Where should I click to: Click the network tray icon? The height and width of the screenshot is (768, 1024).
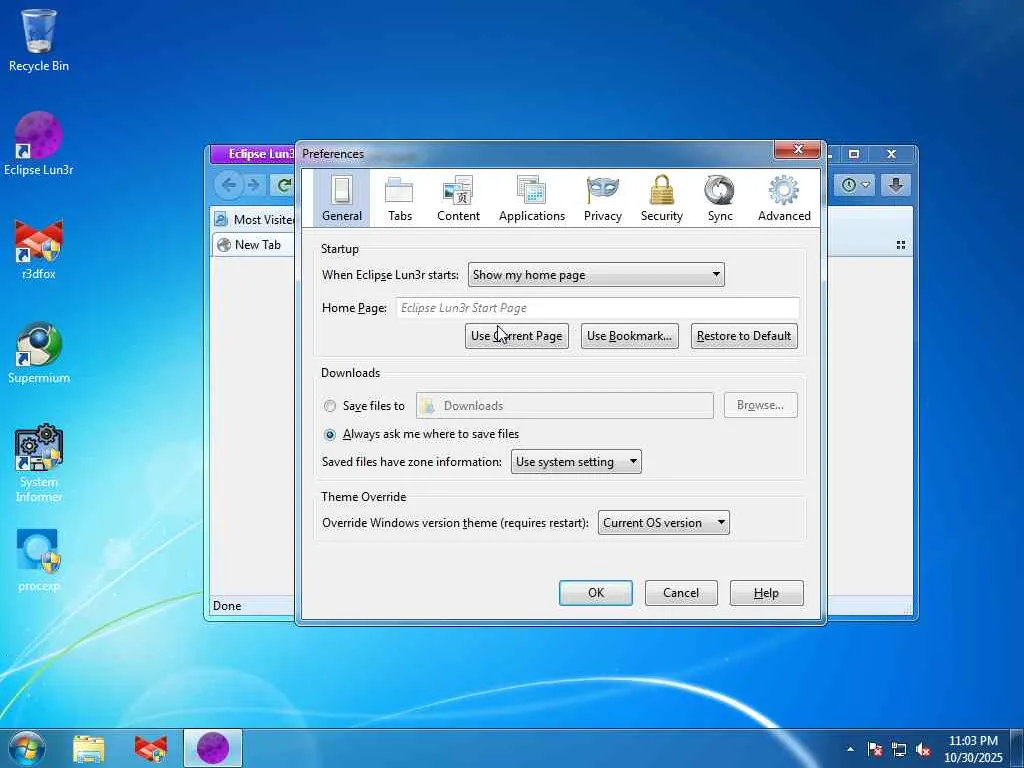click(x=899, y=749)
